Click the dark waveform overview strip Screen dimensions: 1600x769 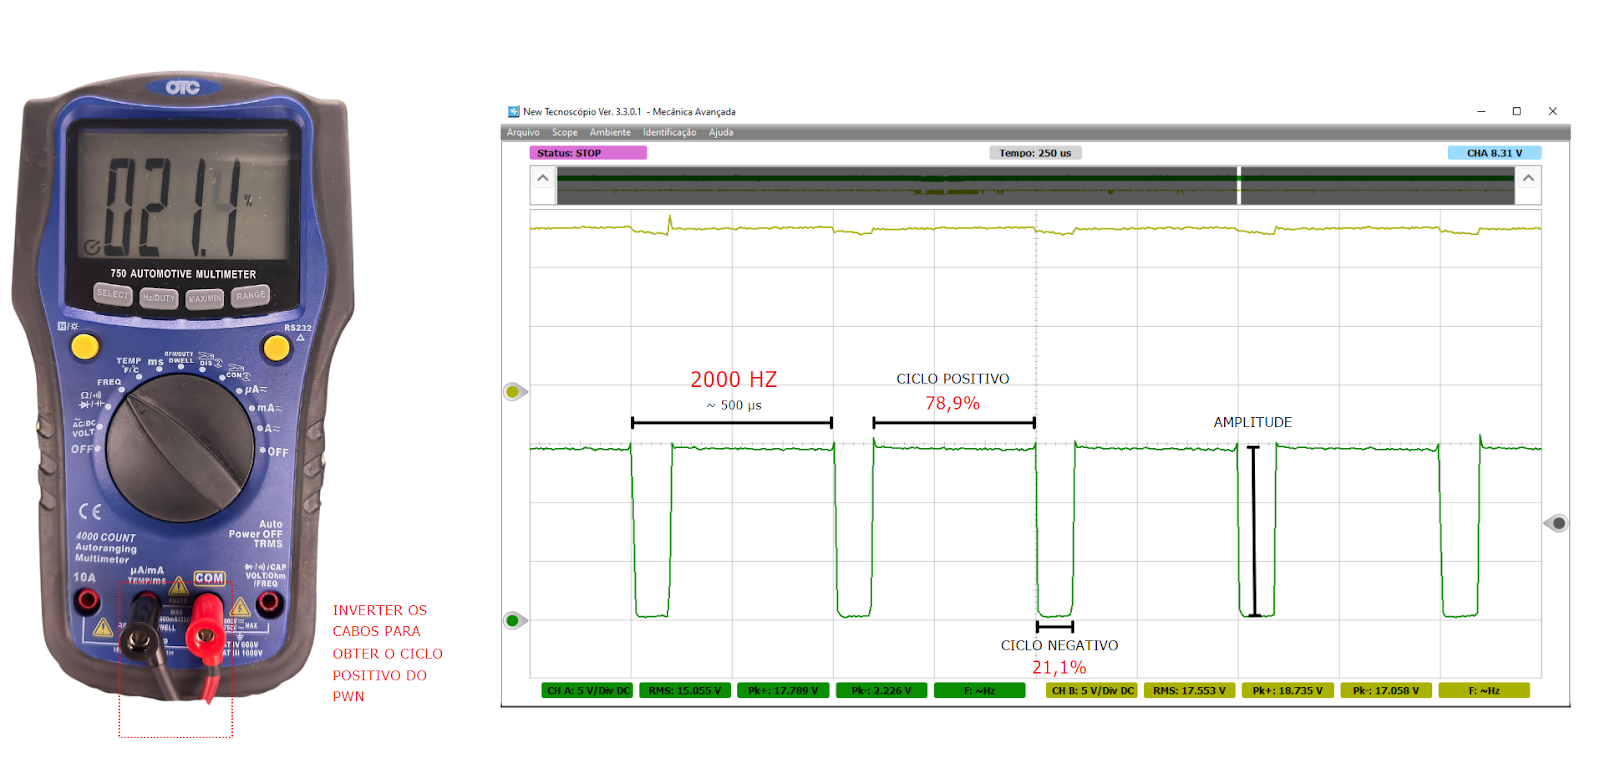pos(1035,186)
